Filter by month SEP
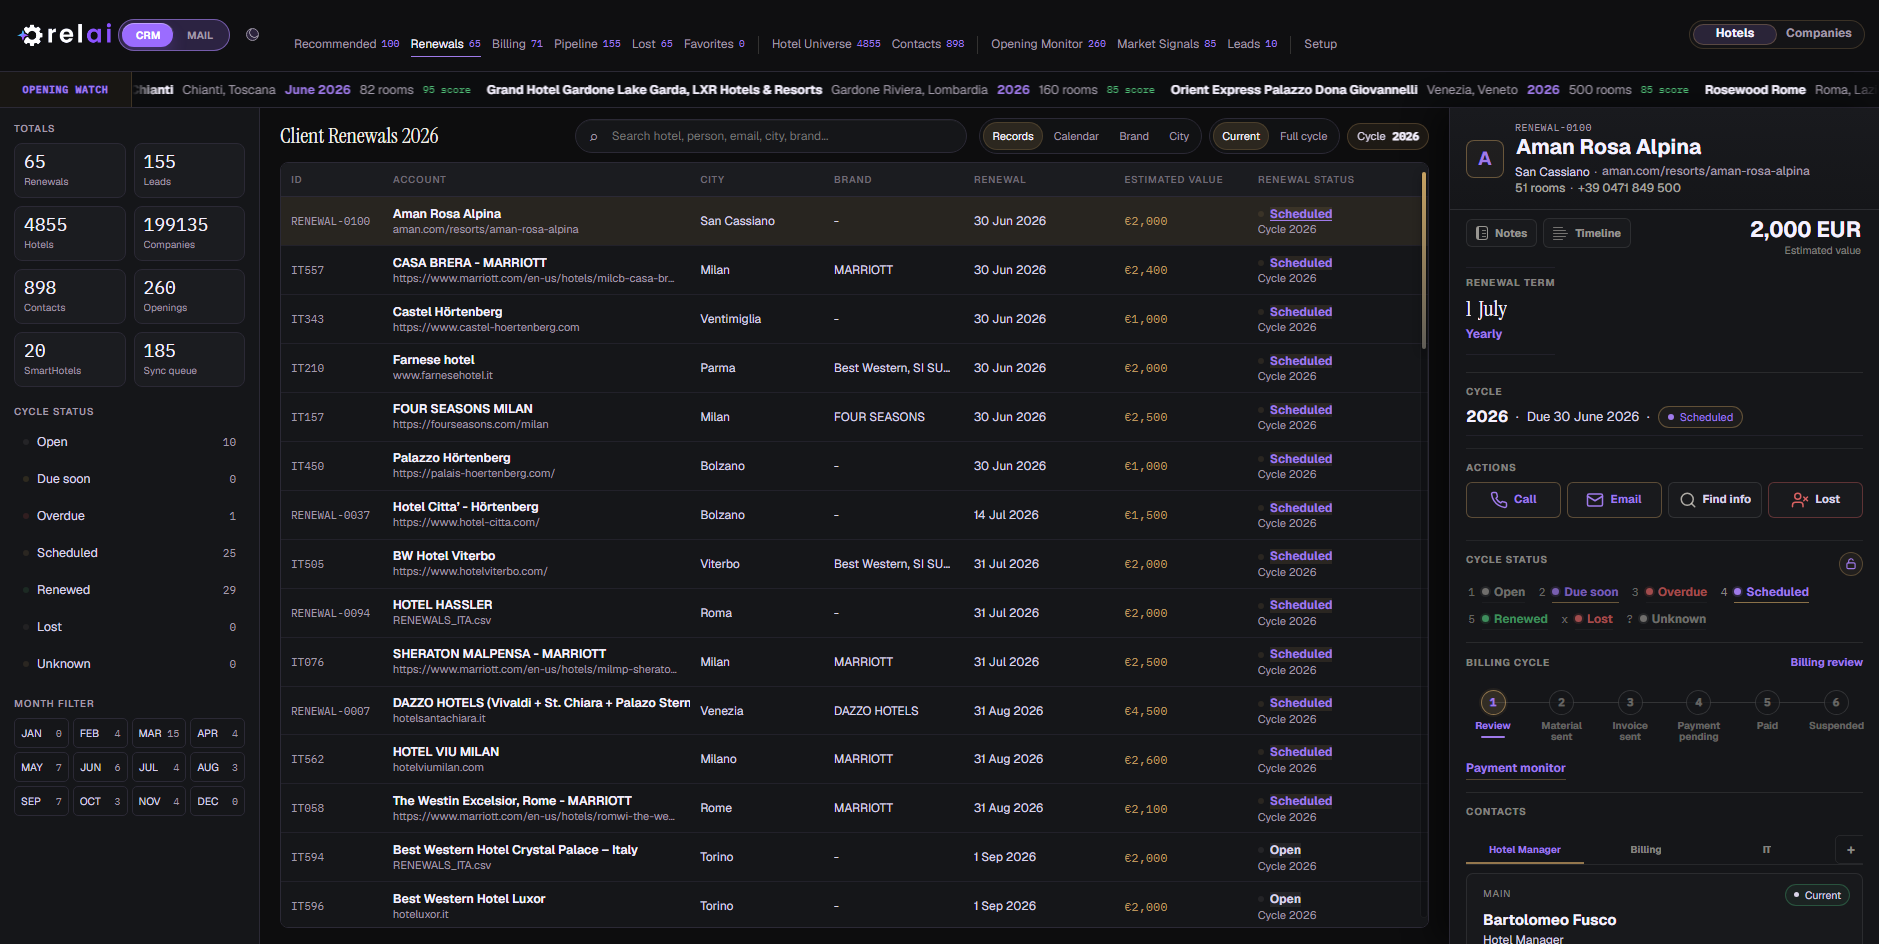 click(41, 802)
